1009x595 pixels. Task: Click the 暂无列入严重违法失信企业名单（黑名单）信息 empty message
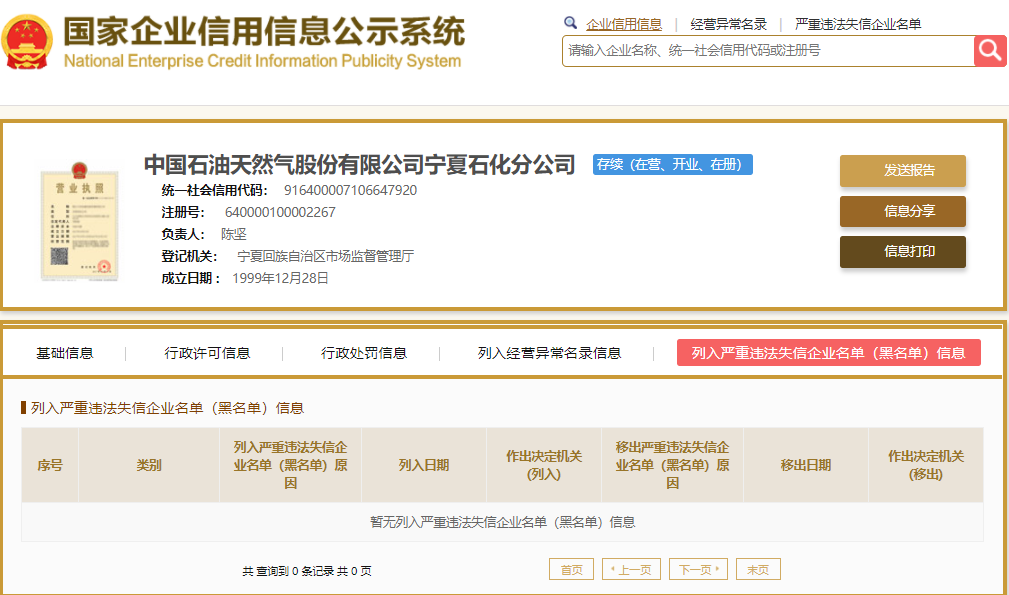click(x=503, y=522)
